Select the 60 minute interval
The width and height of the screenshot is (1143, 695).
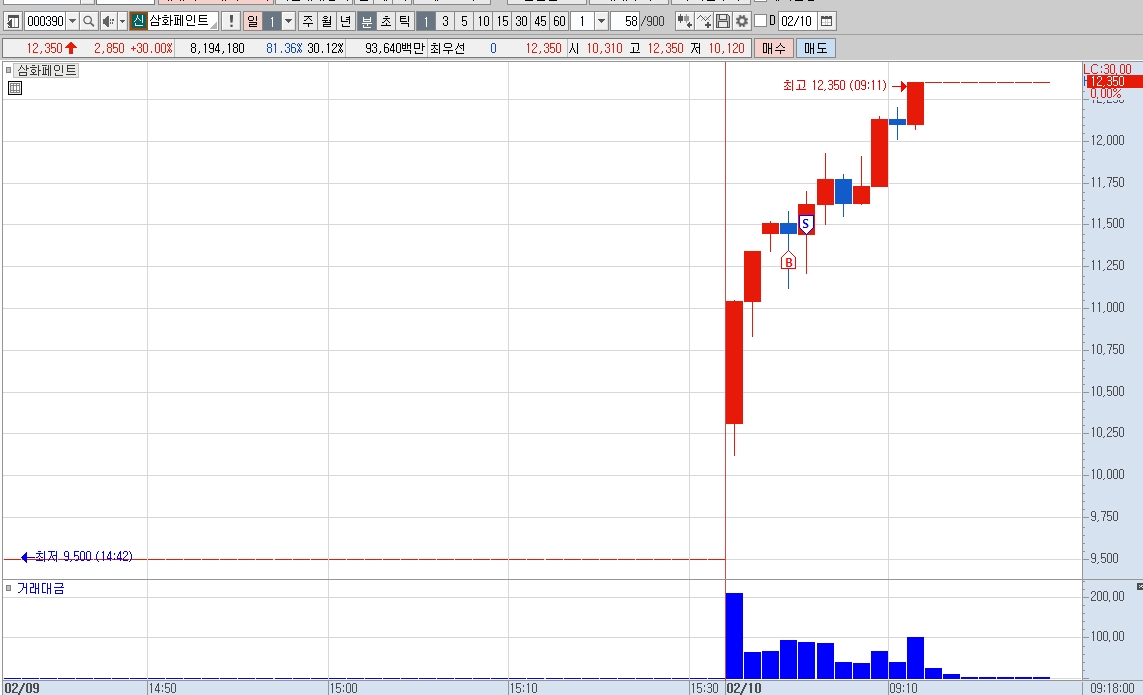click(x=559, y=21)
